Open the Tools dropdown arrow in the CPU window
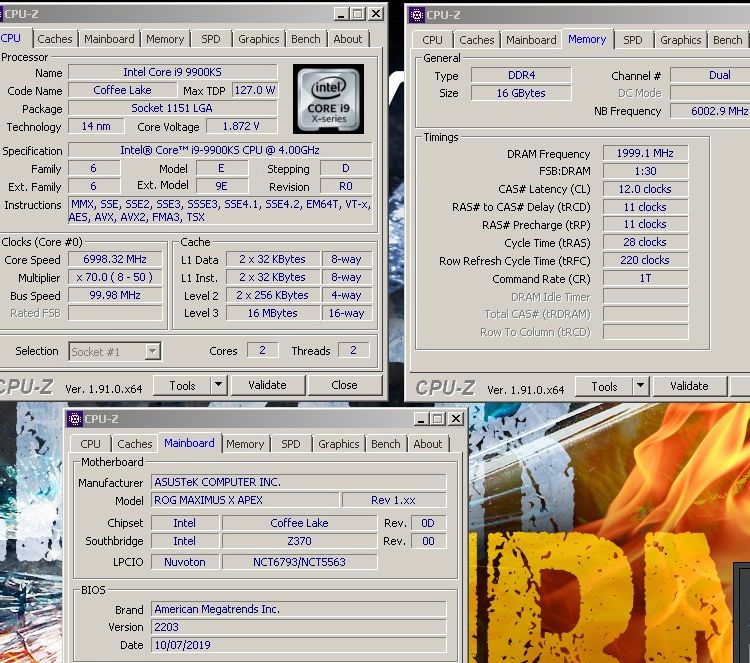The height and width of the screenshot is (663, 750). (219, 385)
